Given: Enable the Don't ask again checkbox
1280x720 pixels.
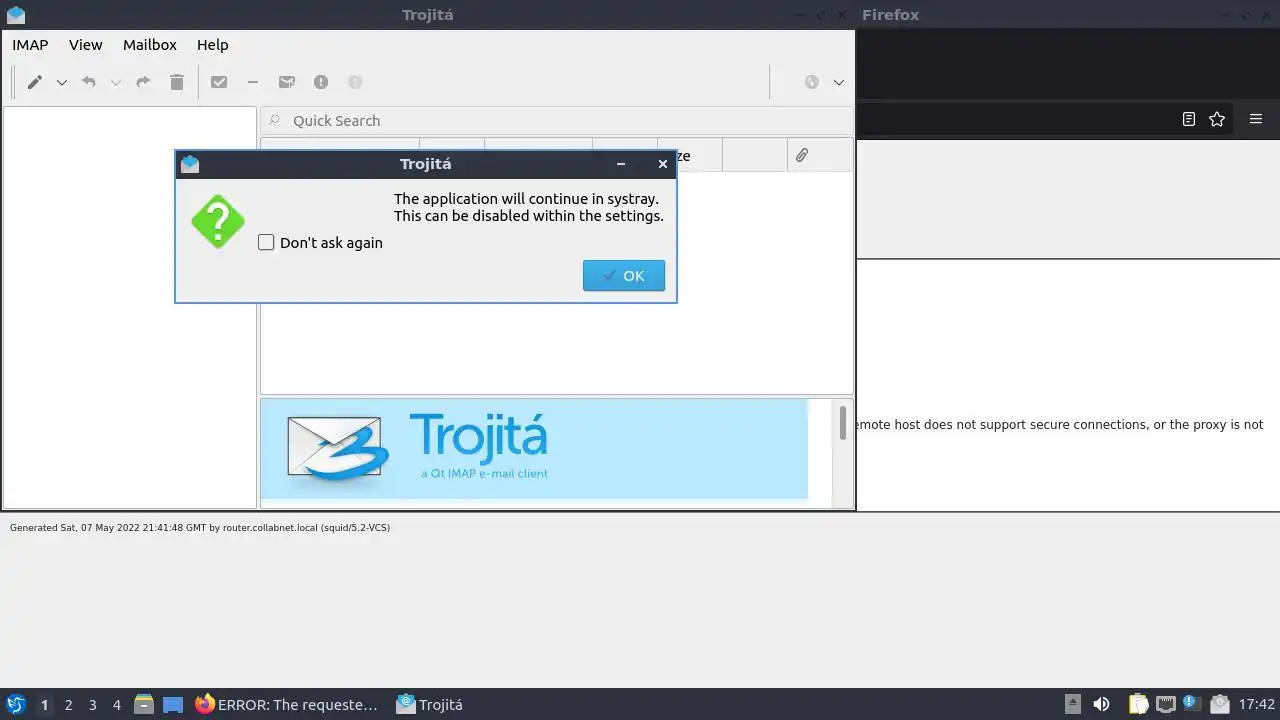Looking at the screenshot, I should point(266,242).
